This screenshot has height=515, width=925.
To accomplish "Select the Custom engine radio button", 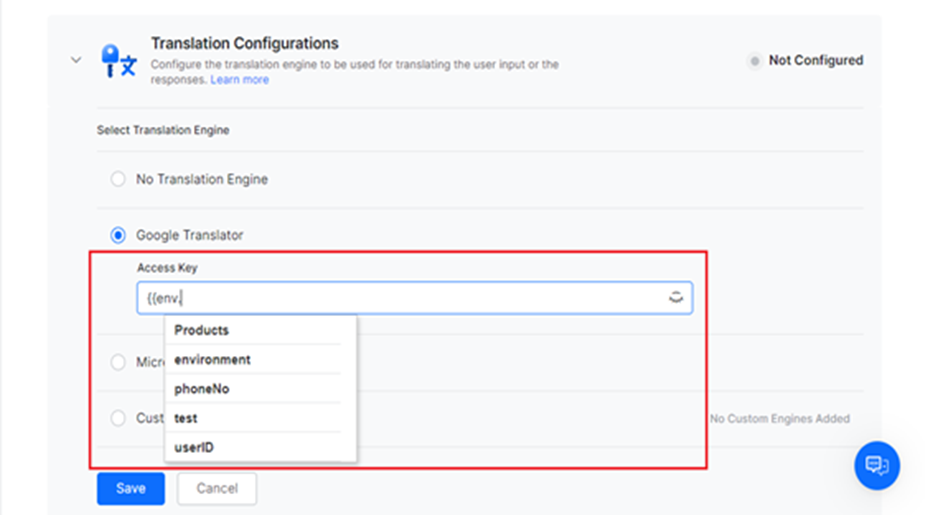I will 118,418.
